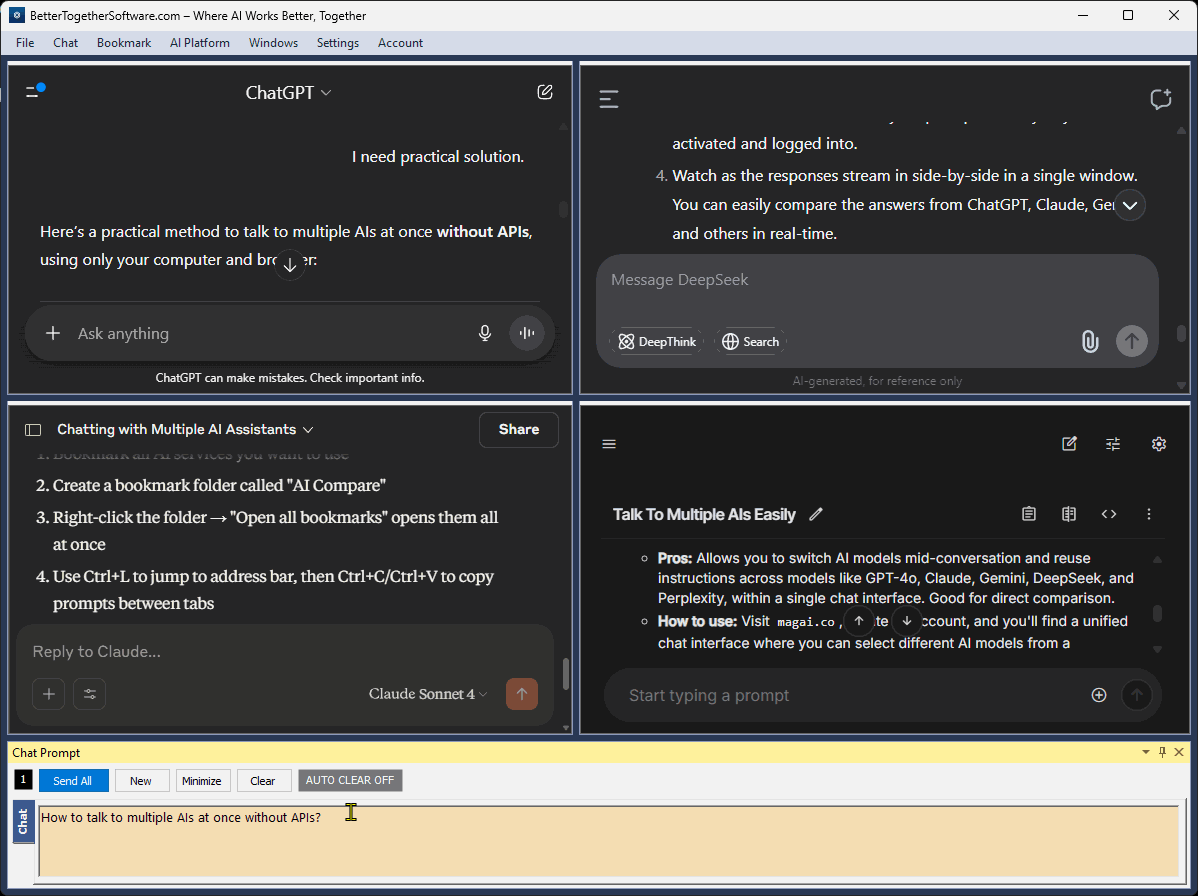
Task: Open ChatGPT model dropdown
Action: (288, 92)
